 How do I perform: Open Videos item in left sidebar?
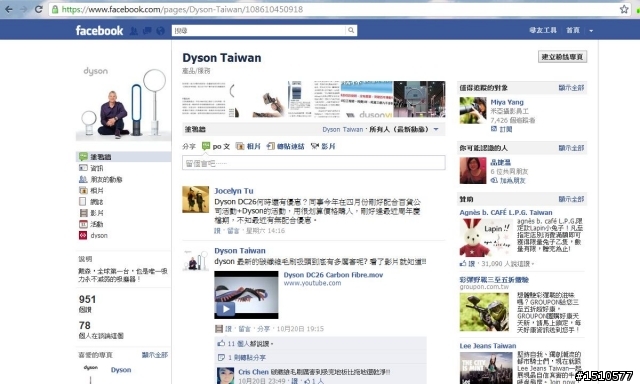97,213
